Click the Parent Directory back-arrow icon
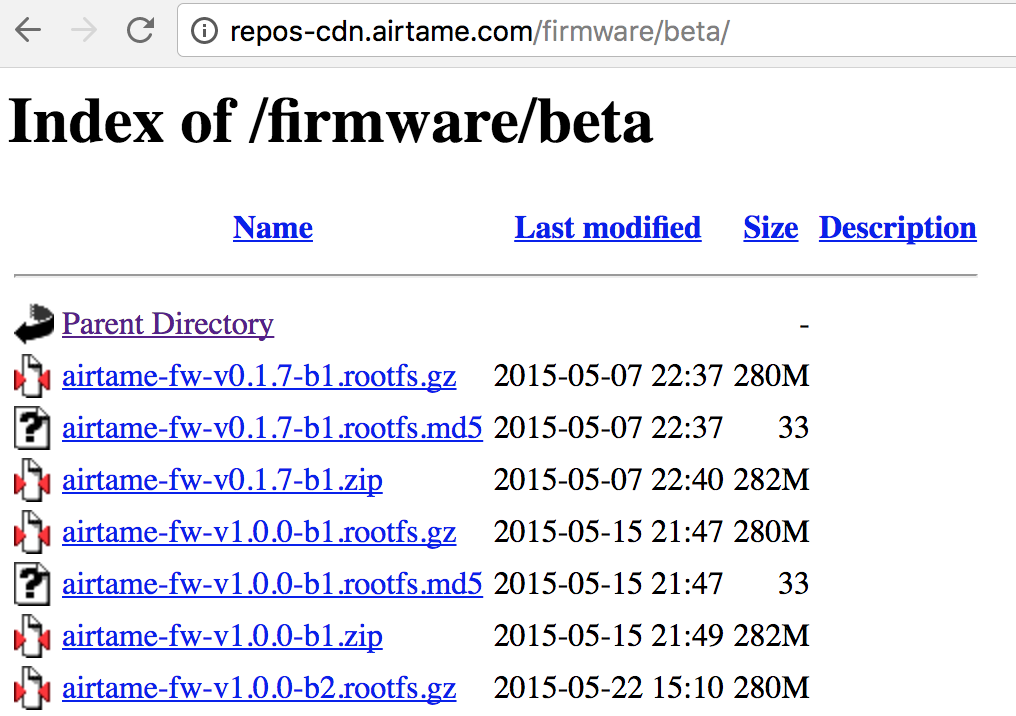The height and width of the screenshot is (716, 1016). (34, 323)
